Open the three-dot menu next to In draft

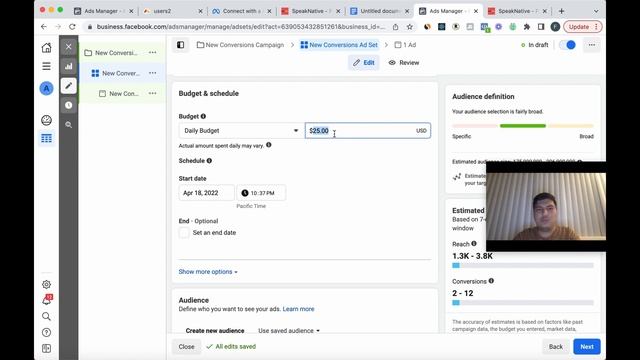coord(592,45)
